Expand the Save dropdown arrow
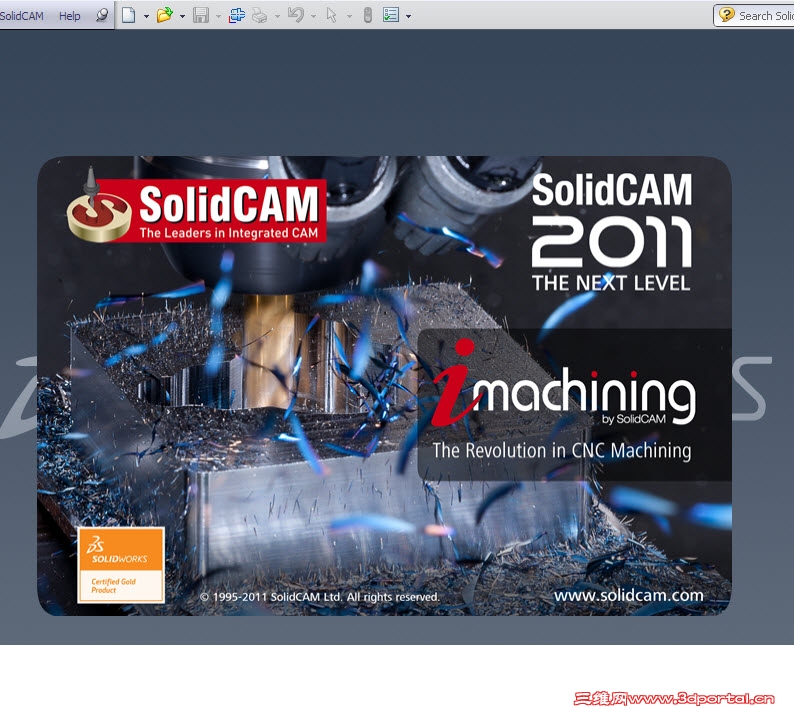Screen dimensions: 794x712 click(218, 16)
